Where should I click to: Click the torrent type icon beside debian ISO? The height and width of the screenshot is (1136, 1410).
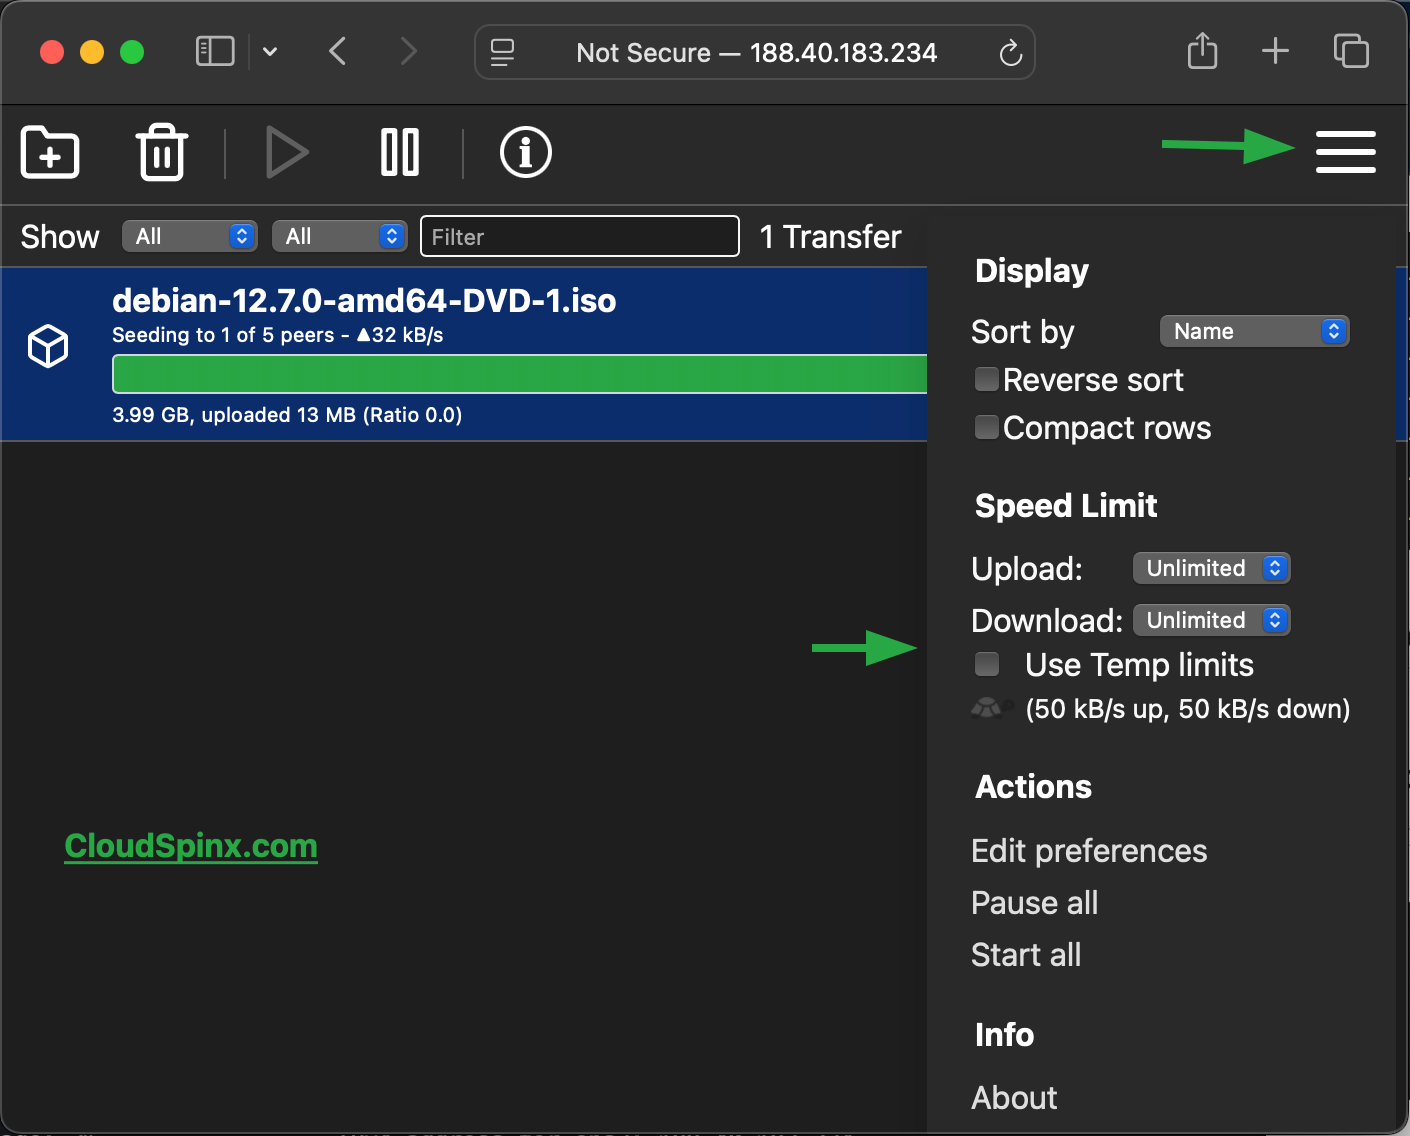(47, 345)
